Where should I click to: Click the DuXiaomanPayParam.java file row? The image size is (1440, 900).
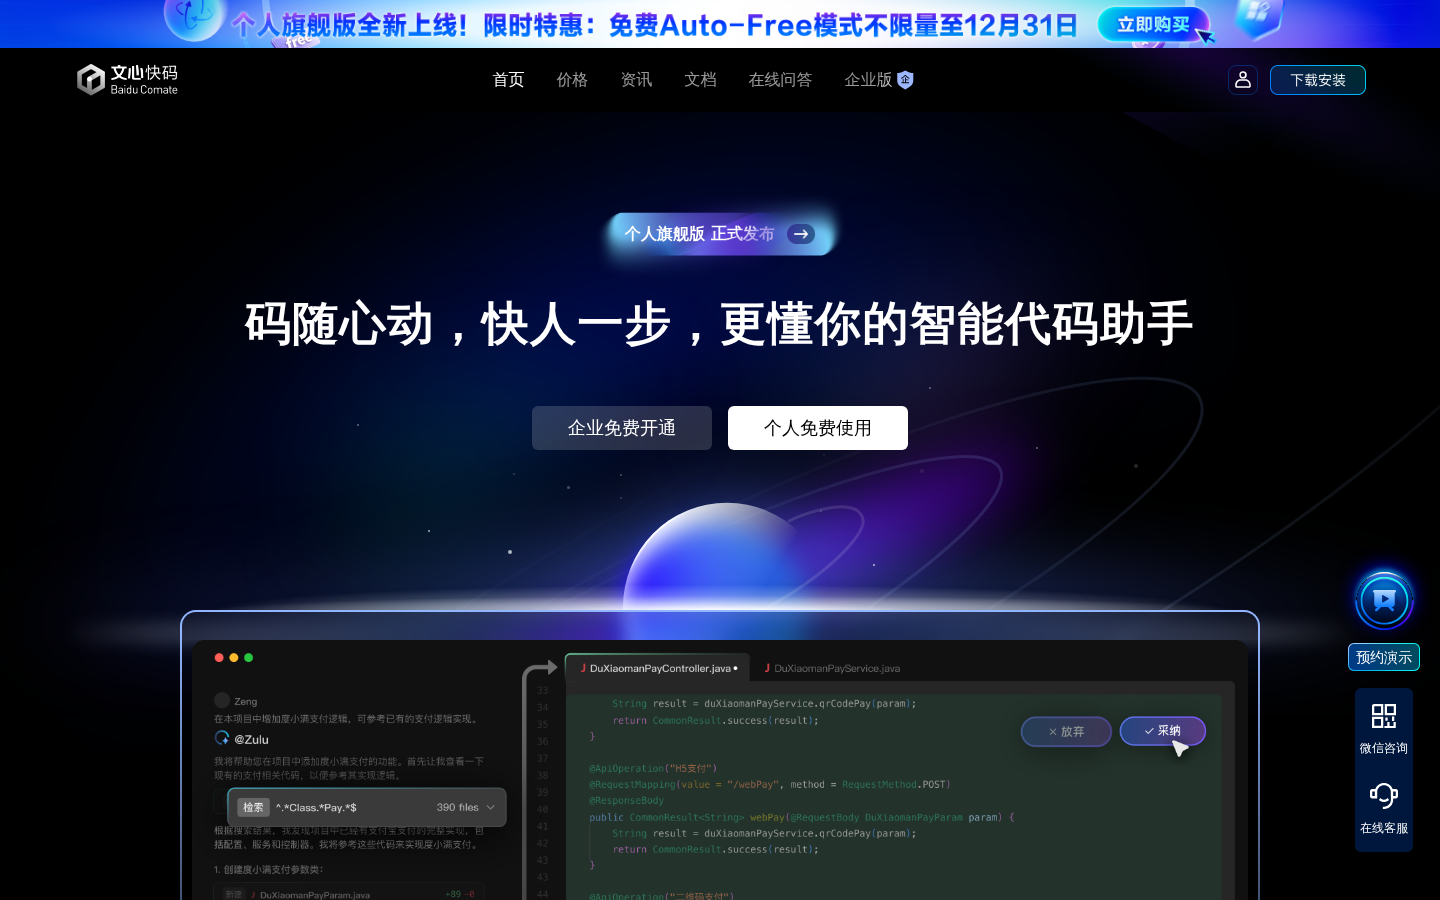pyautogui.click(x=349, y=894)
